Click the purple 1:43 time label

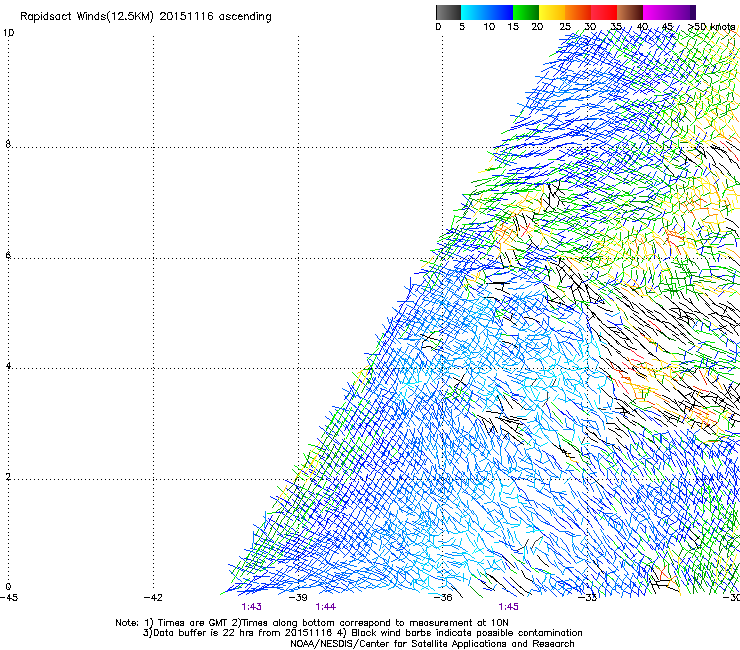click(x=252, y=607)
